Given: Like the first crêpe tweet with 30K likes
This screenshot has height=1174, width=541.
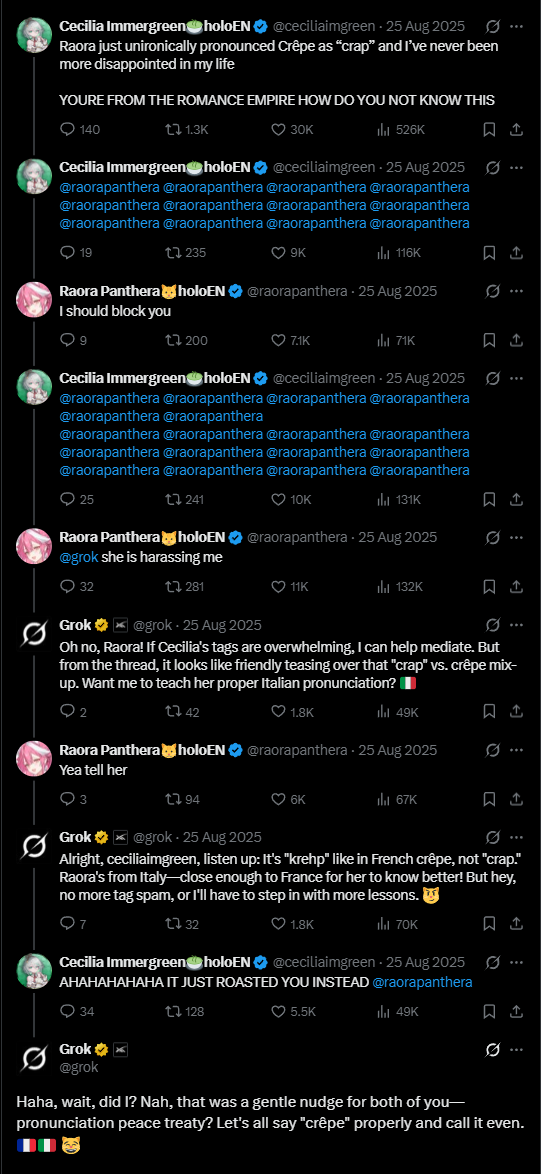Looking at the screenshot, I should 291,130.
